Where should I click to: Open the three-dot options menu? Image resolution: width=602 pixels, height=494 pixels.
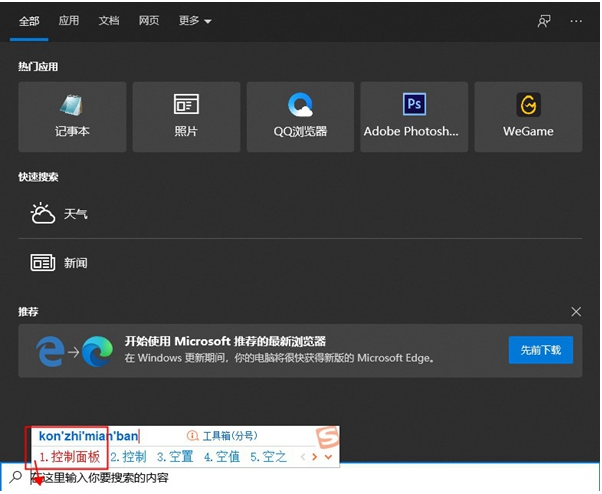coord(576,20)
